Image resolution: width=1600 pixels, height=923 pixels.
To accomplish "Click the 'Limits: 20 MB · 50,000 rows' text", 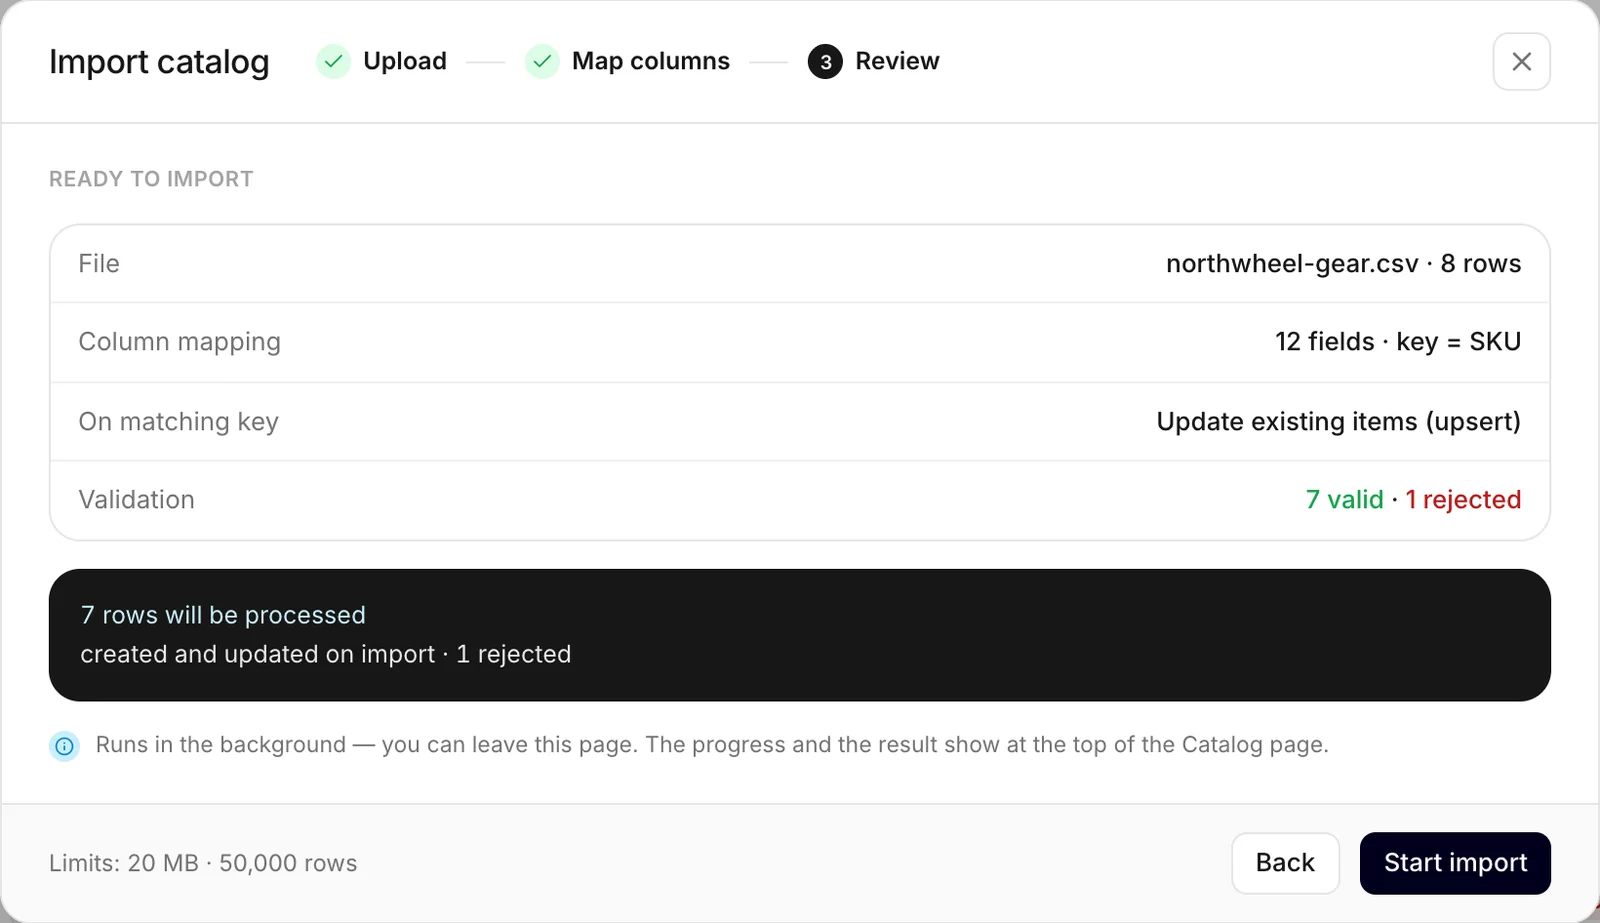I will coord(203,863).
